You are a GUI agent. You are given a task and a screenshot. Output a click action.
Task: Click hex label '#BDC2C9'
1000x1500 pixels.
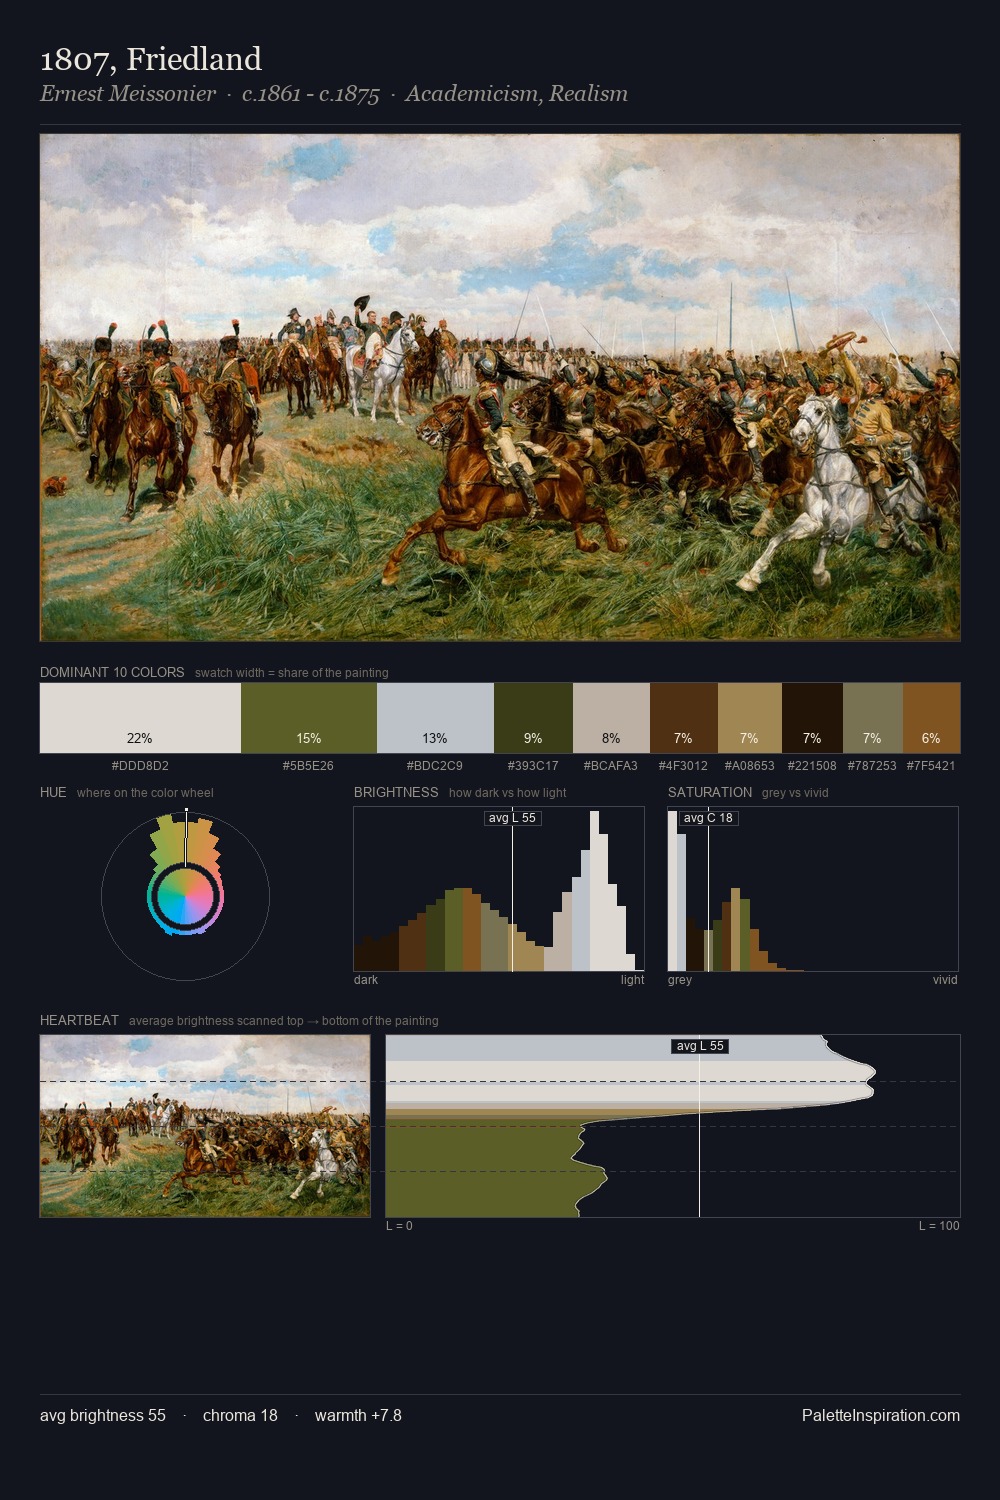pyautogui.click(x=435, y=766)
